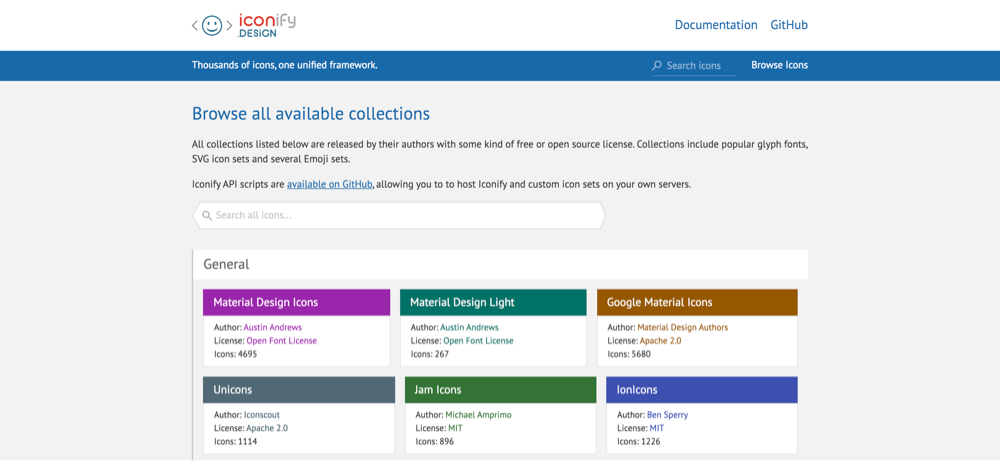This screenshot has height=461, width=1000.
Task: Click Material Design Authors link
Action: coord(682,328)
